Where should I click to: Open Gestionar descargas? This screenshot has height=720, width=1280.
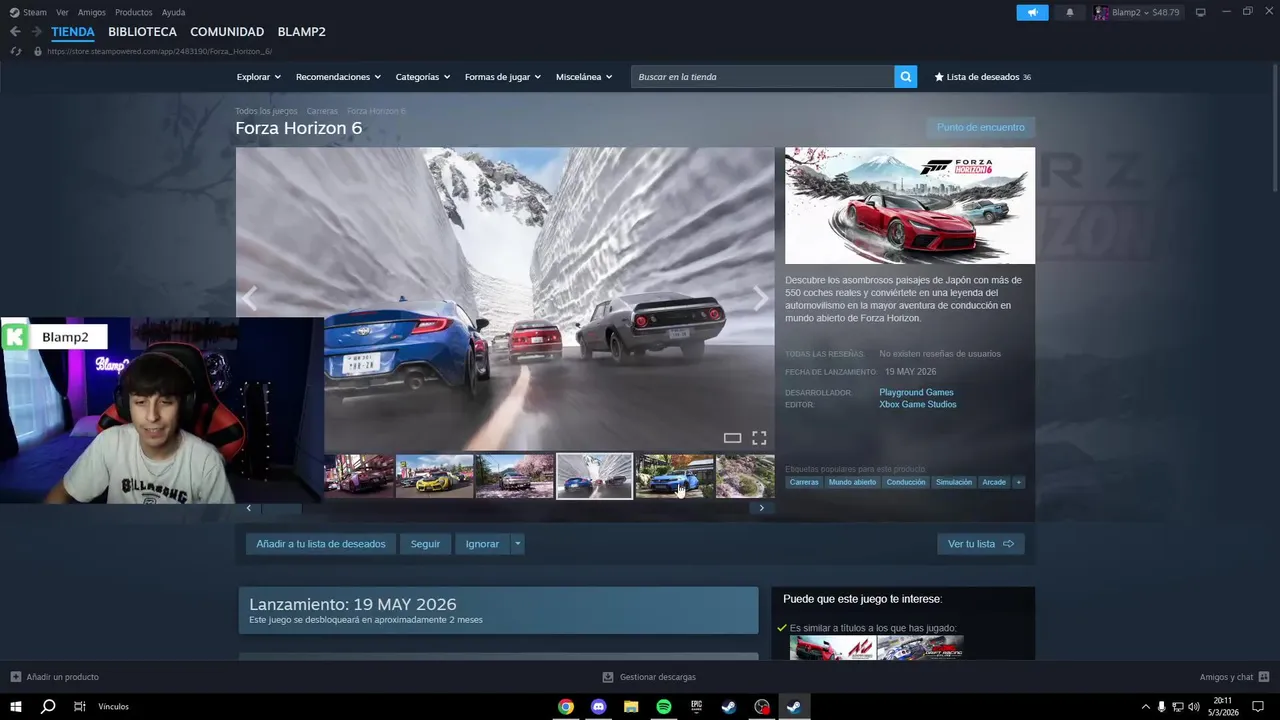(649, 677)
